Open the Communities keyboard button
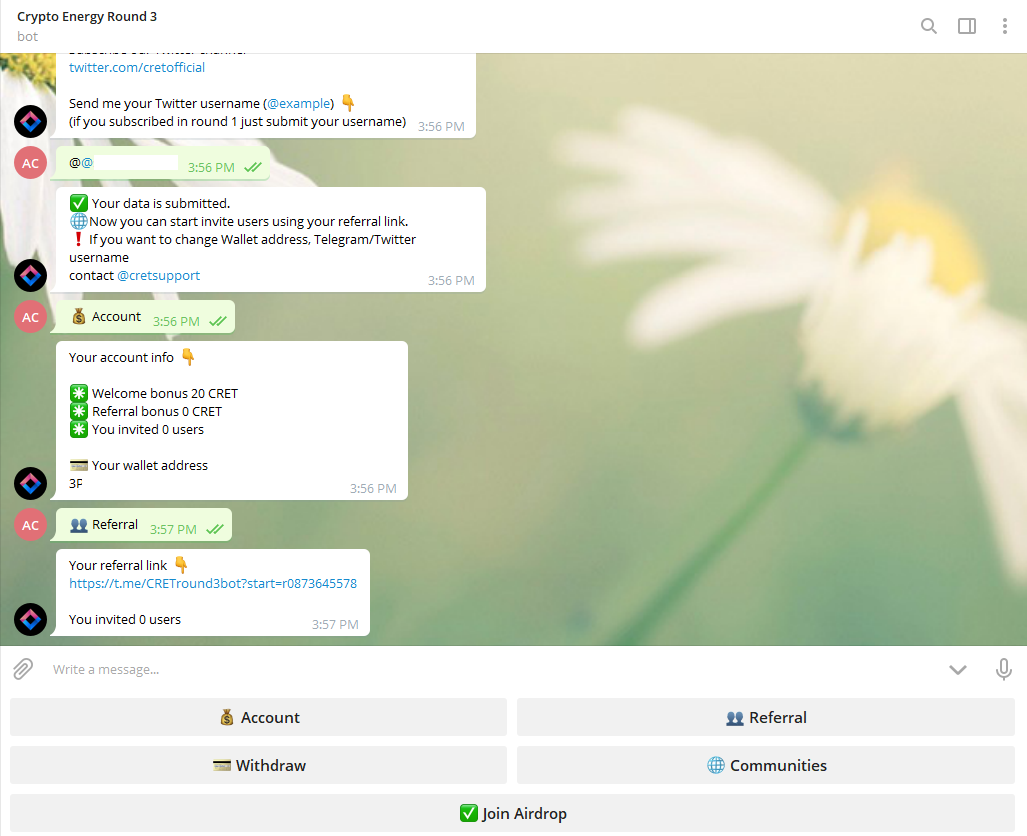This screenshot has width=1027, height=836. [x=766, y=765]
